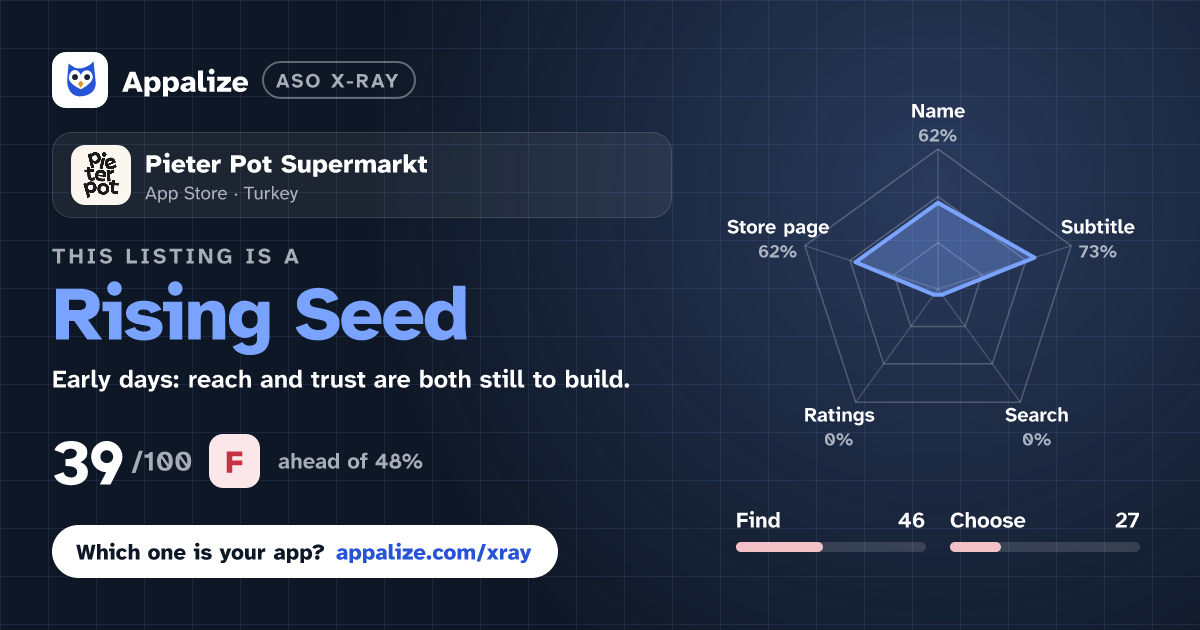Screen dimensions: 1200x630
Task: Click the Rising Seed headline
Action: (x=260, y=315)
